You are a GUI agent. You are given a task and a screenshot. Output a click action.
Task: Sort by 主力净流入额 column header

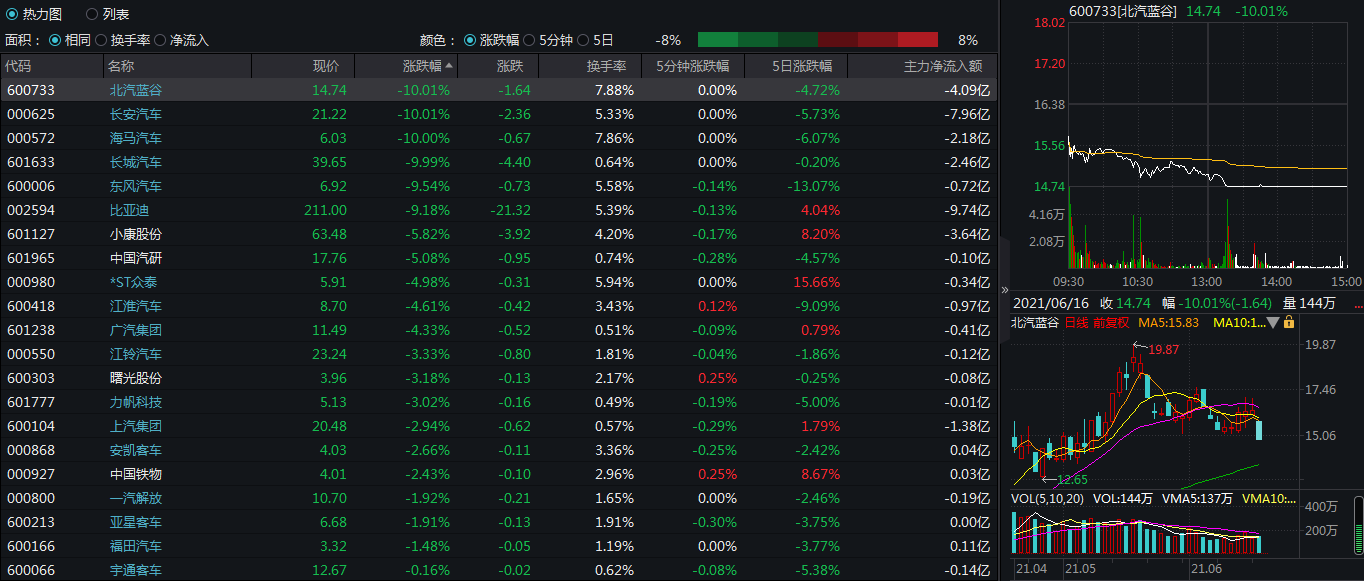tap(921, 66)
